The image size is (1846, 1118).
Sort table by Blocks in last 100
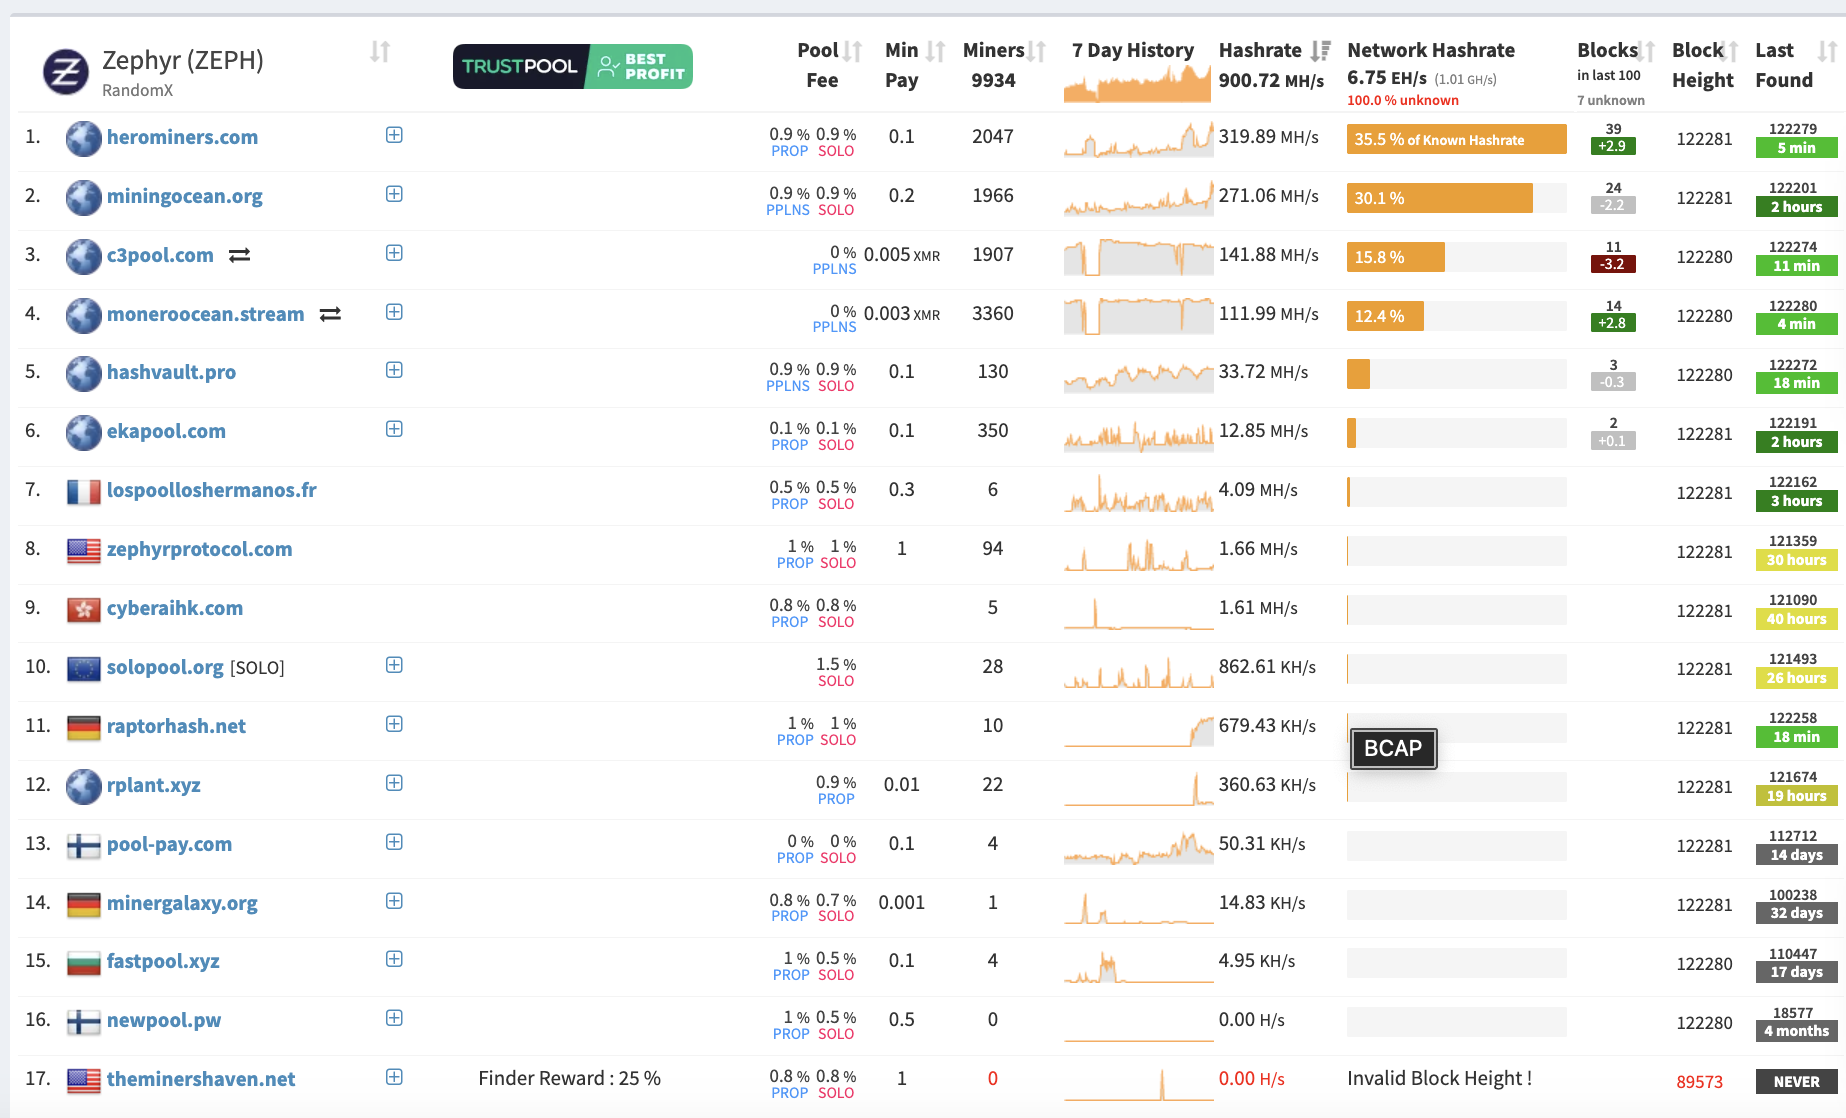pyautogui.click(x=1646, y=51)
